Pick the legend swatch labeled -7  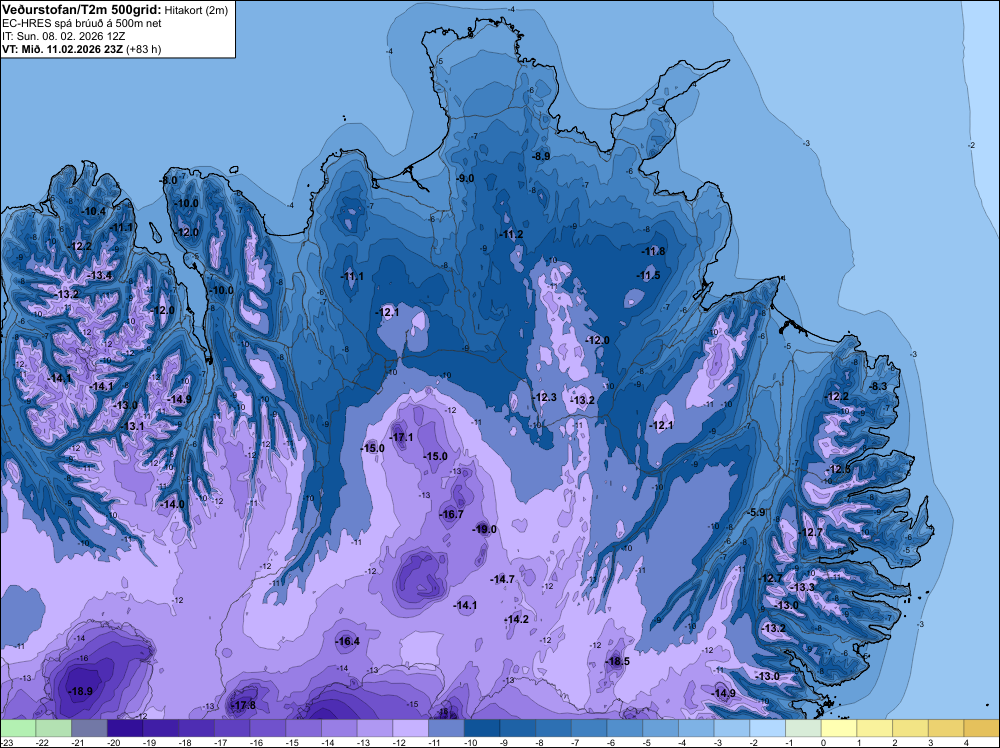pos(589,728)
